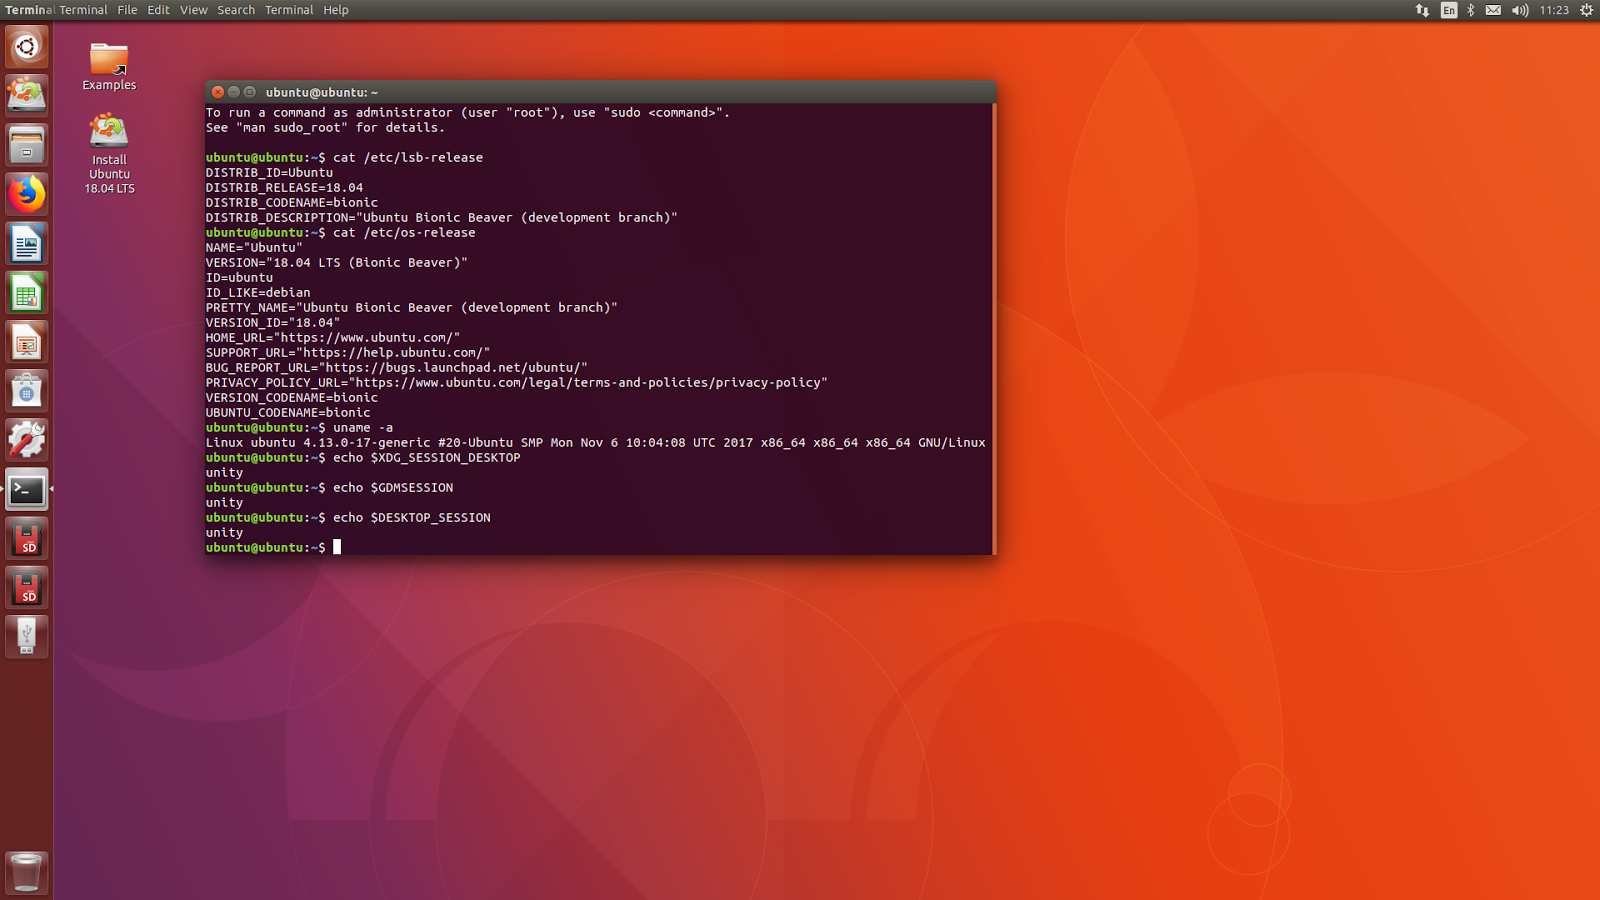Open the Search menu
This screenshot has height=900, width=1600.
(x=236, y=10)
